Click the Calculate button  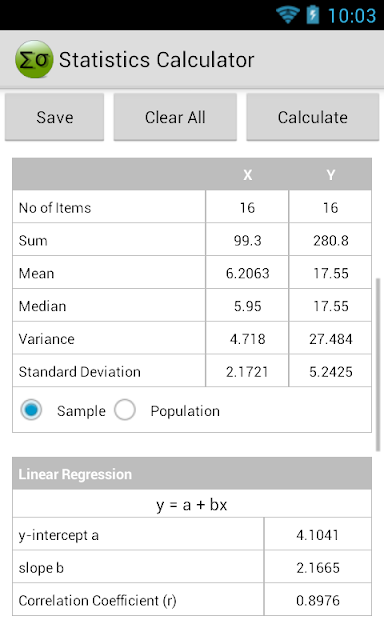pos(313,117)
